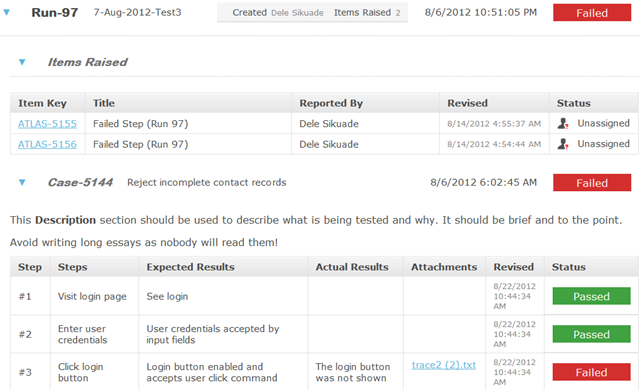Click the Passed status for step #1
The width and height of the screenshot is (640, 390).
coord(591,296)
